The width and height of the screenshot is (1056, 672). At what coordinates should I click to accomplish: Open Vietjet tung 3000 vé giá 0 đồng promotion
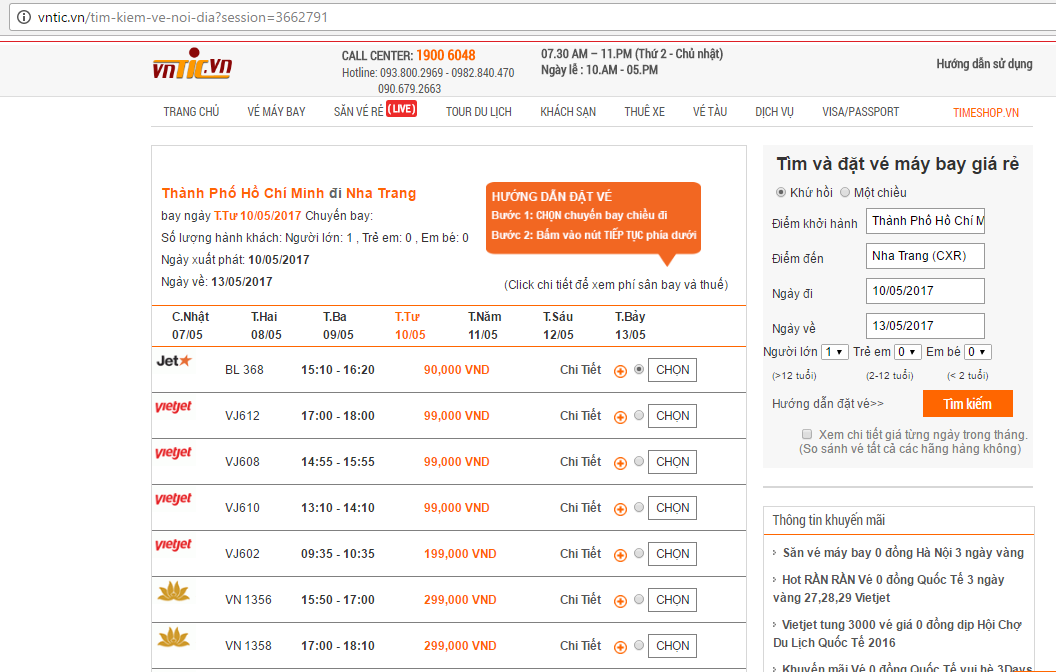898,634
